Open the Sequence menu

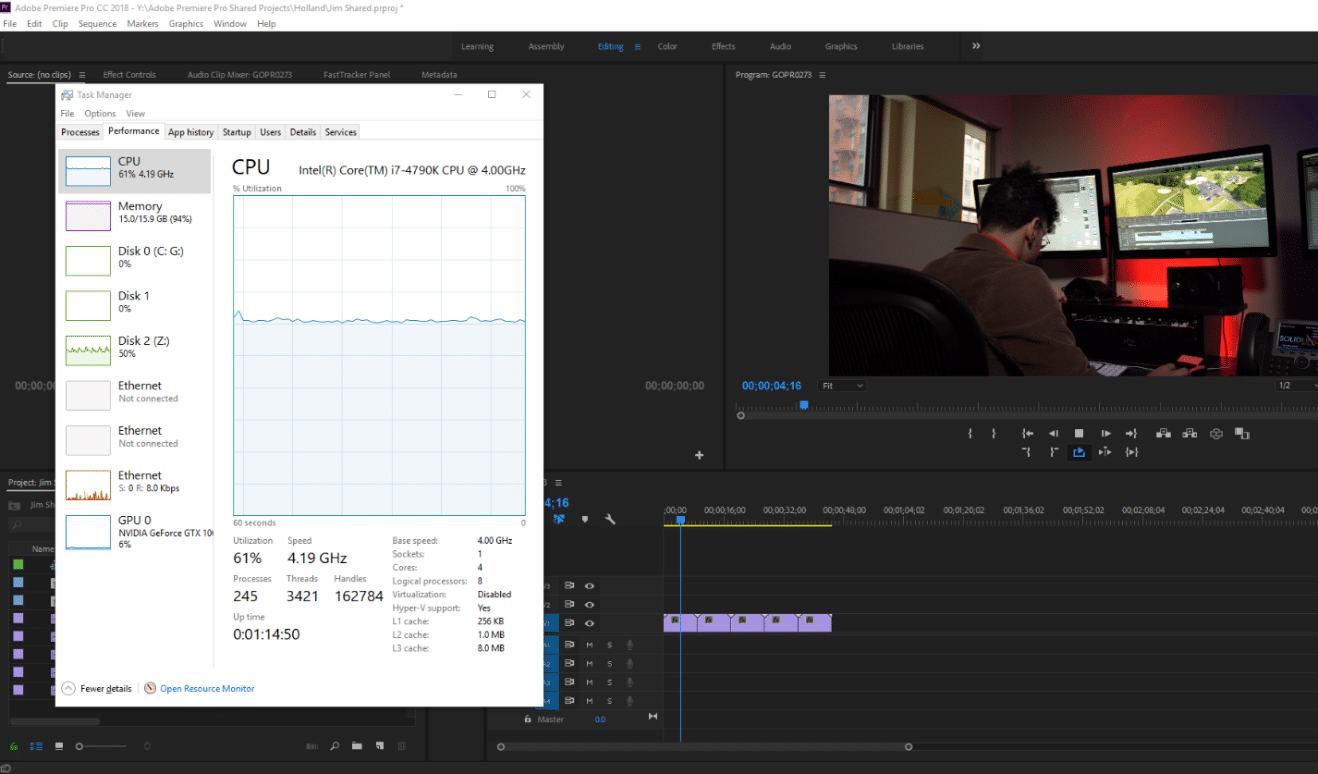coord(98,23)
